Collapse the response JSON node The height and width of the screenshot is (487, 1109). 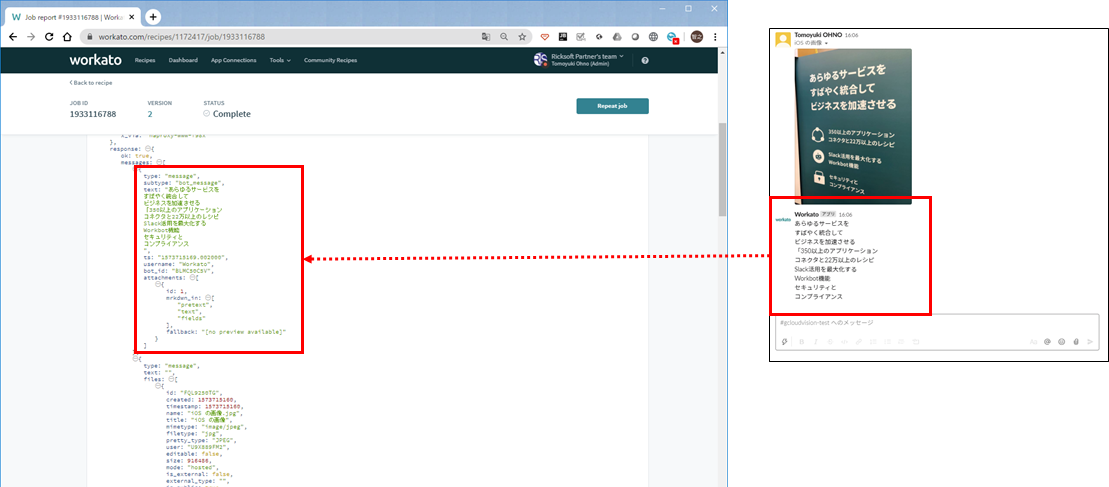click(148, 149)
